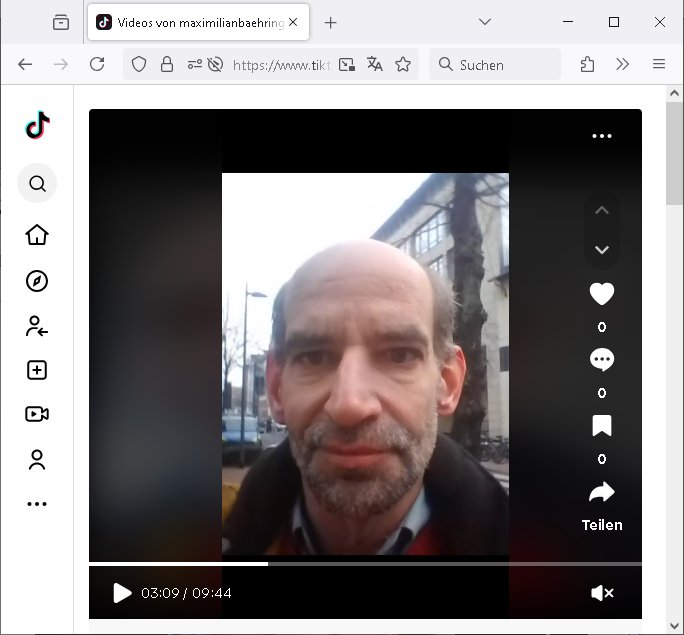Open video options three-dot menu
Screen dimensions: 684x635
[601, 136]
